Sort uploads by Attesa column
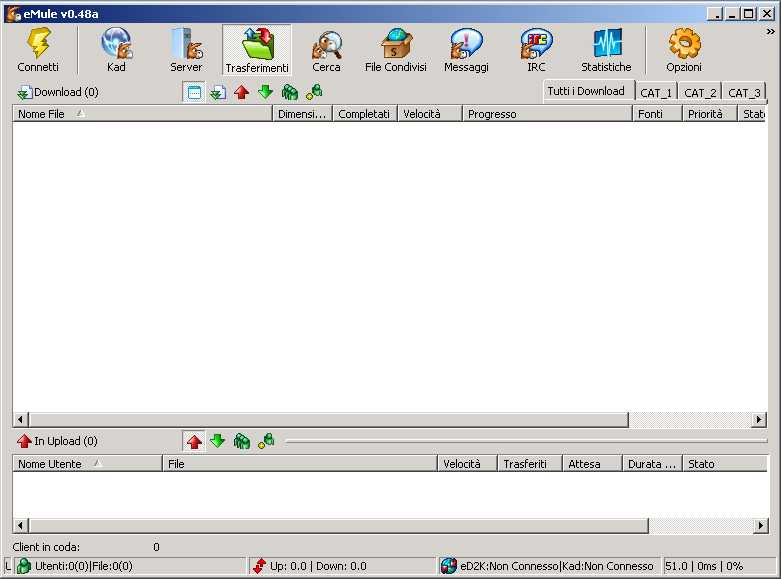The image size is (781, 579). point(592,464)
